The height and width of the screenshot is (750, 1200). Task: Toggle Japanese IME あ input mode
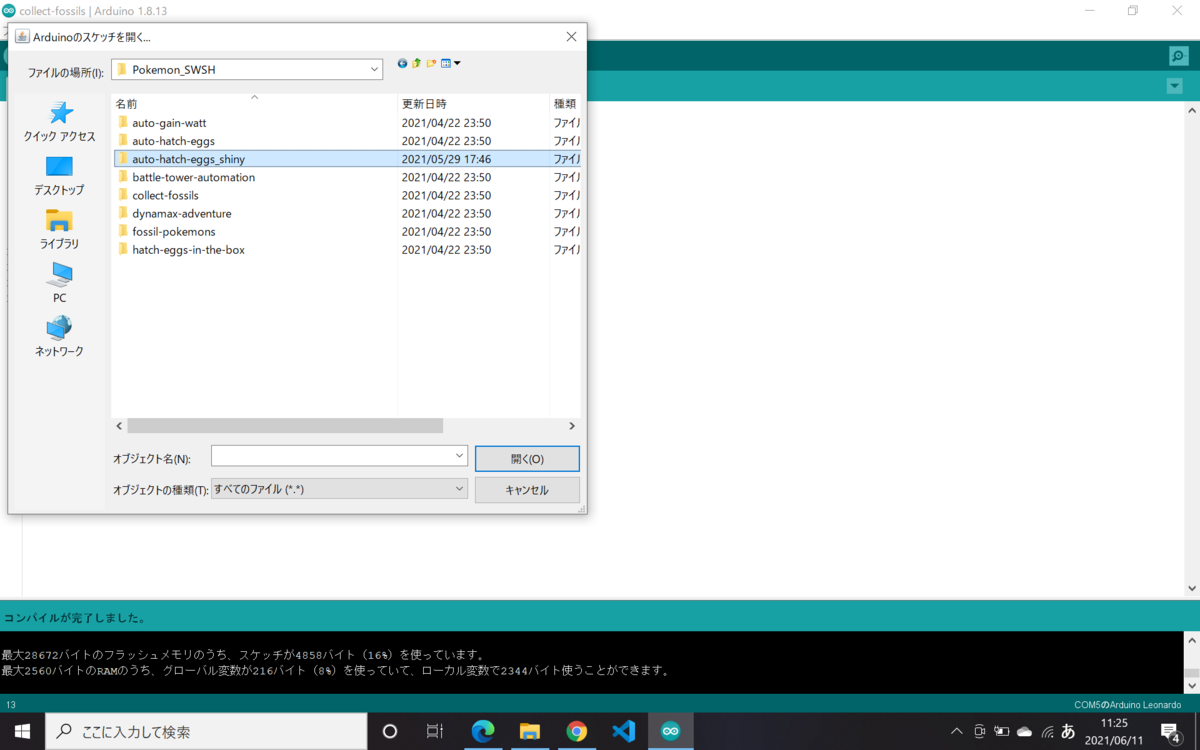click(x=1068, y=732)
